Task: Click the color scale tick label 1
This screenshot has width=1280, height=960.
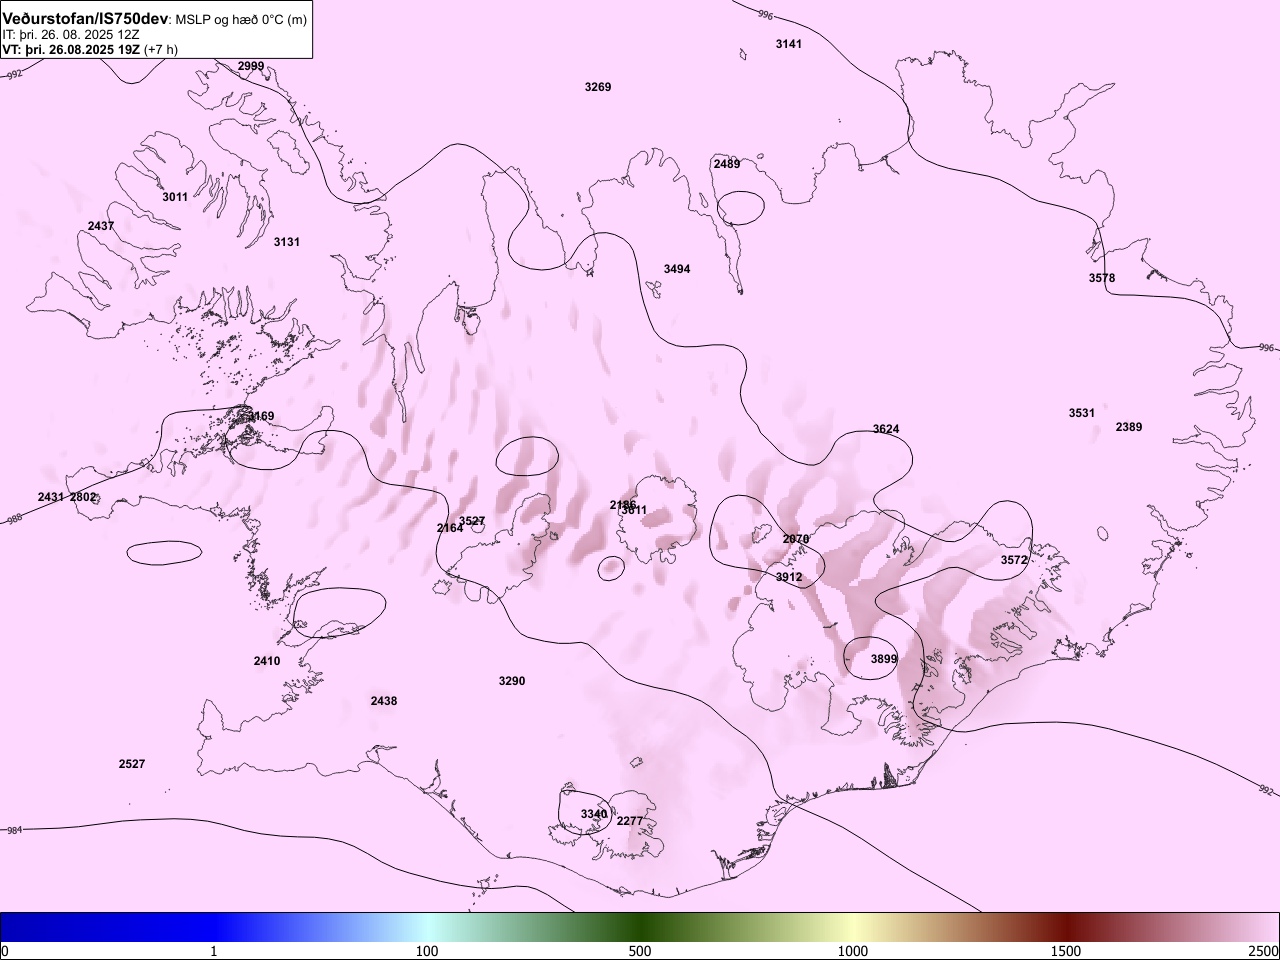Action: 214,951
